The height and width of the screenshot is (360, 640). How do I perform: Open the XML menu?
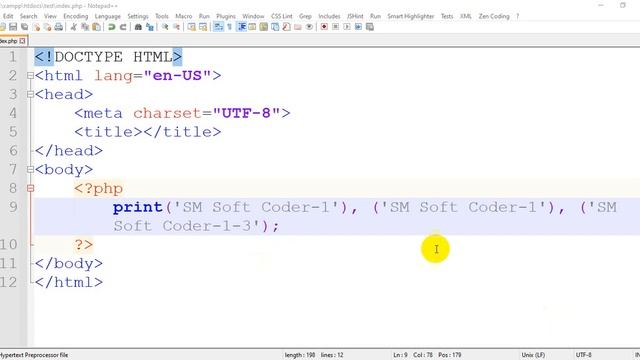[466, 16]
